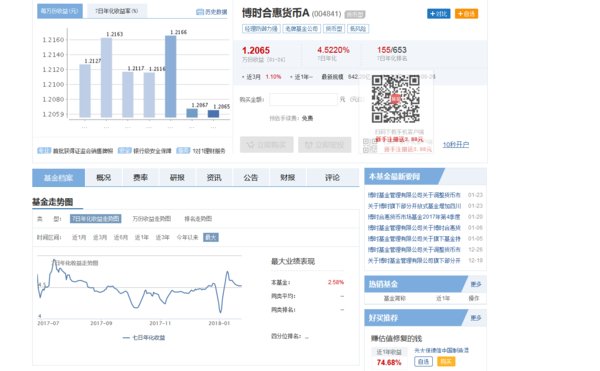Image resolution: width=600 pixels, height=371 pixels.
Task: Open the 公告 tab
Action: pyautogui.click(x=251, y=178)
